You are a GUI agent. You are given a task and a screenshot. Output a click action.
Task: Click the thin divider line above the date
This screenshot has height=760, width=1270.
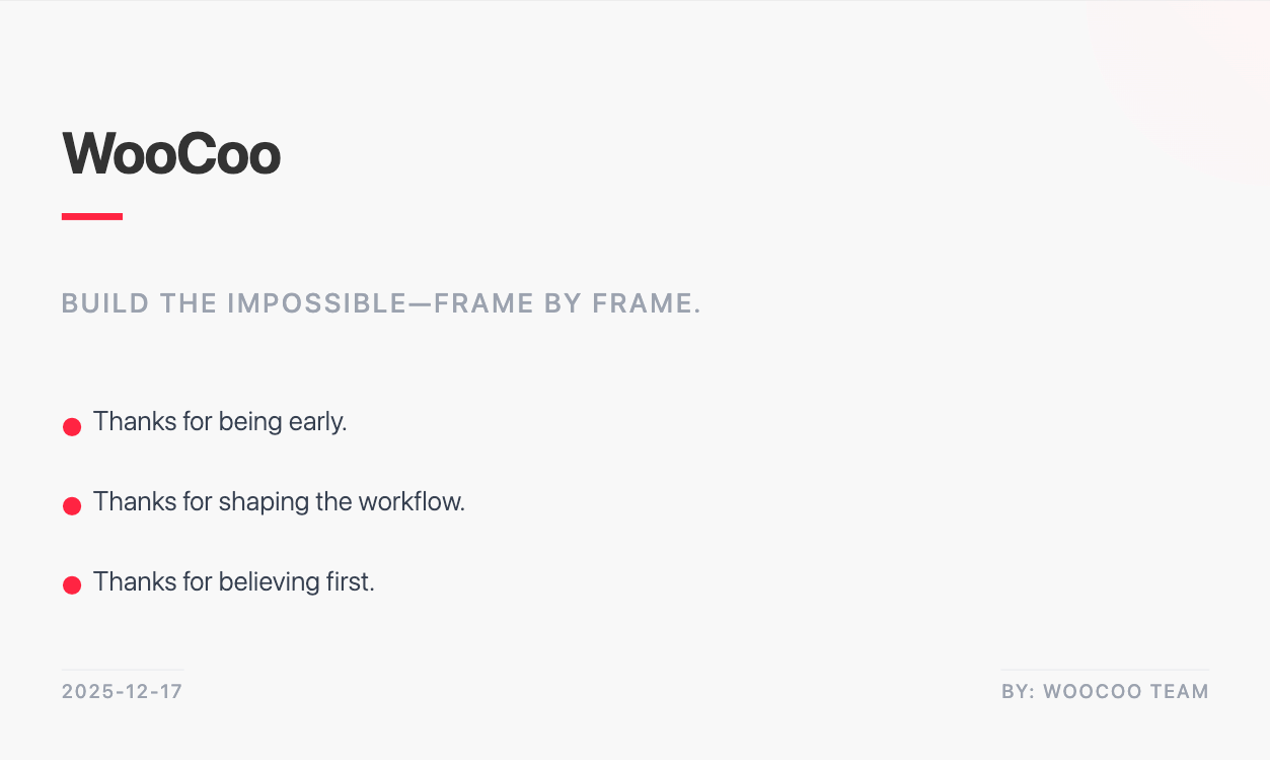122,670
